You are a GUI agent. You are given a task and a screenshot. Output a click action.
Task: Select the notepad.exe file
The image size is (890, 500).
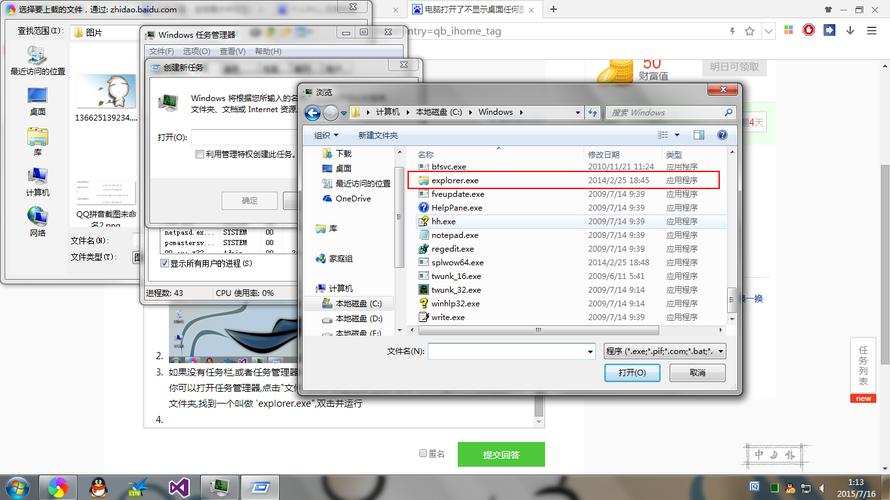(x=455, y=235)
